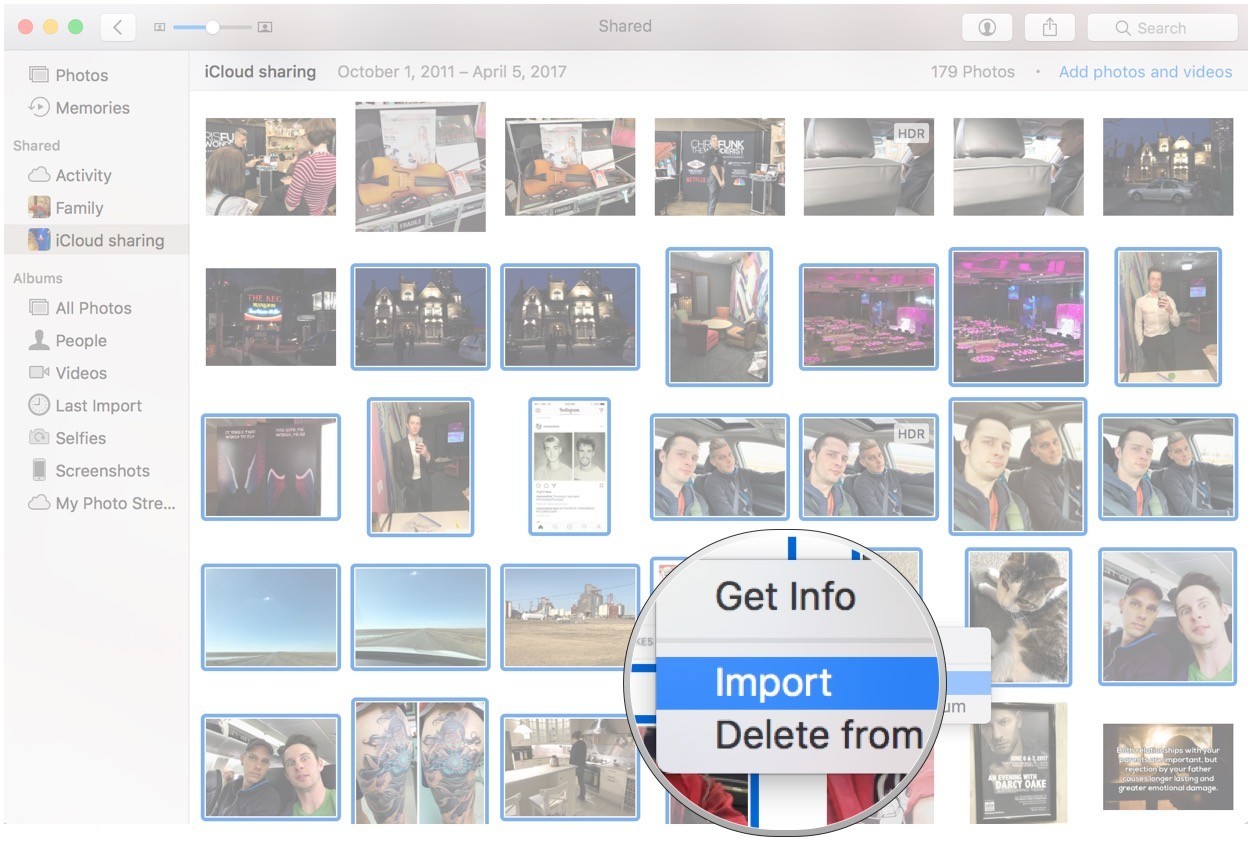Screen dimensions: 1252x844
Task: Focus the Search field
Action: 1162,28
